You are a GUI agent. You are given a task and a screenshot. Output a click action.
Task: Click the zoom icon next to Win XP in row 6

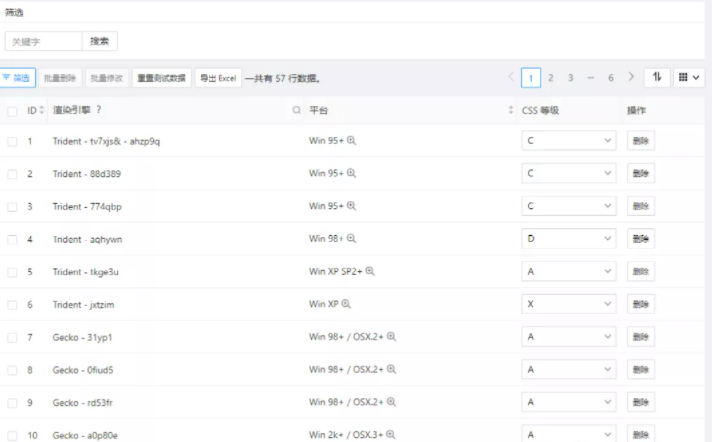(346, 304)
